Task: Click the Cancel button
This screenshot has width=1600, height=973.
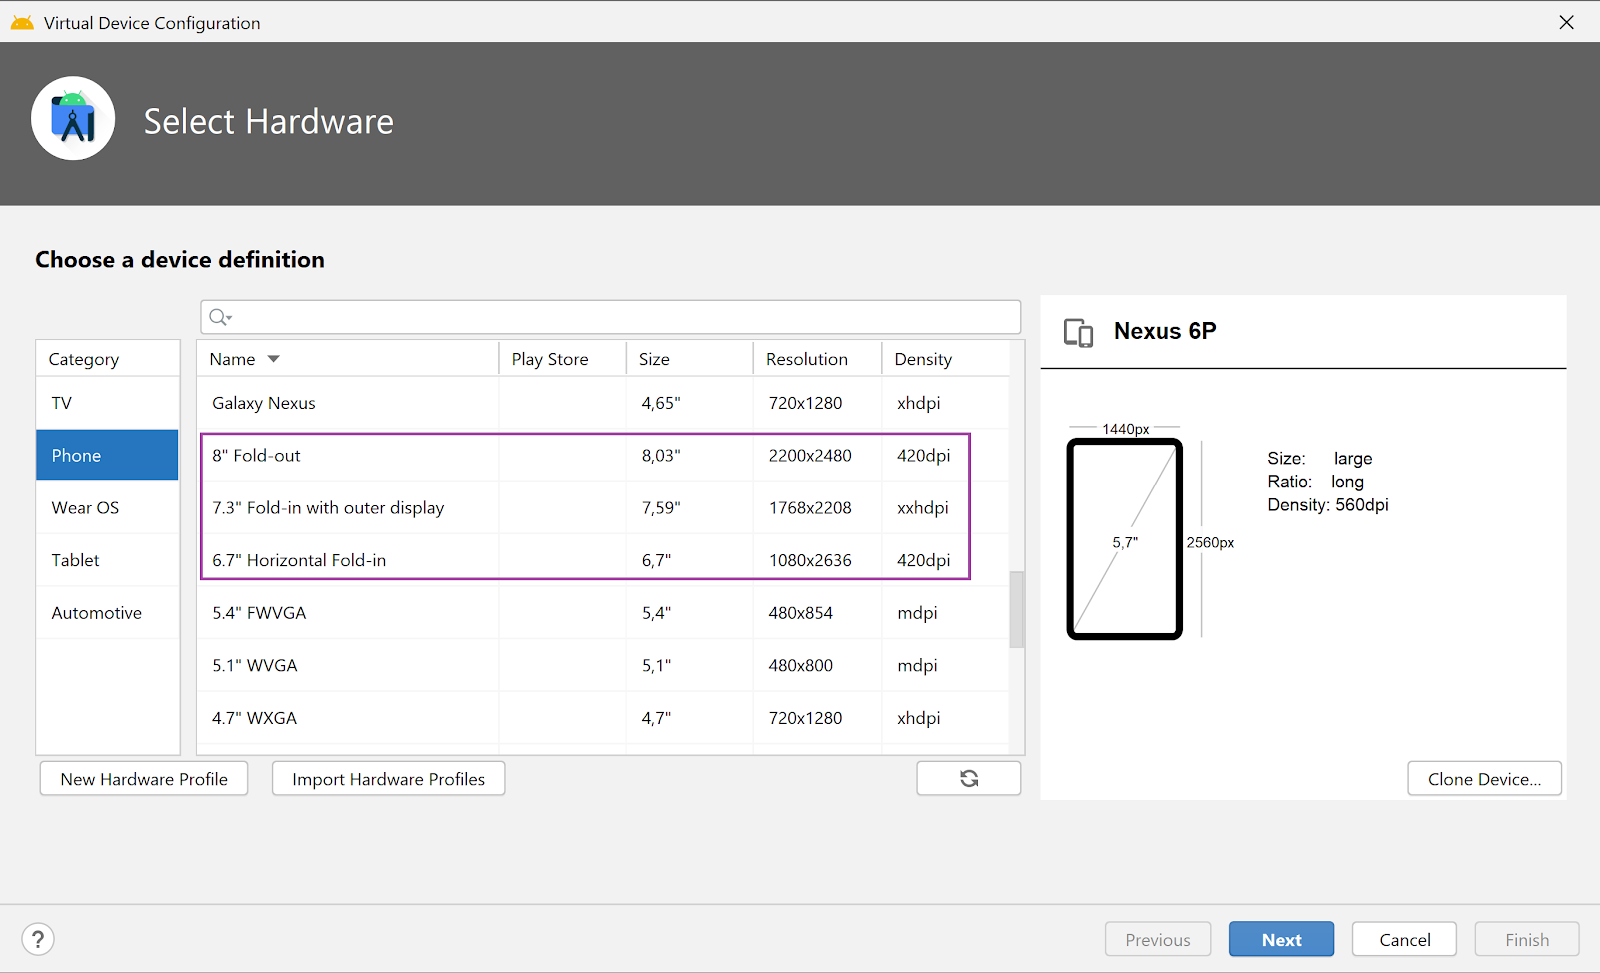Action: pyautogui.click(x=1404, y=939)
